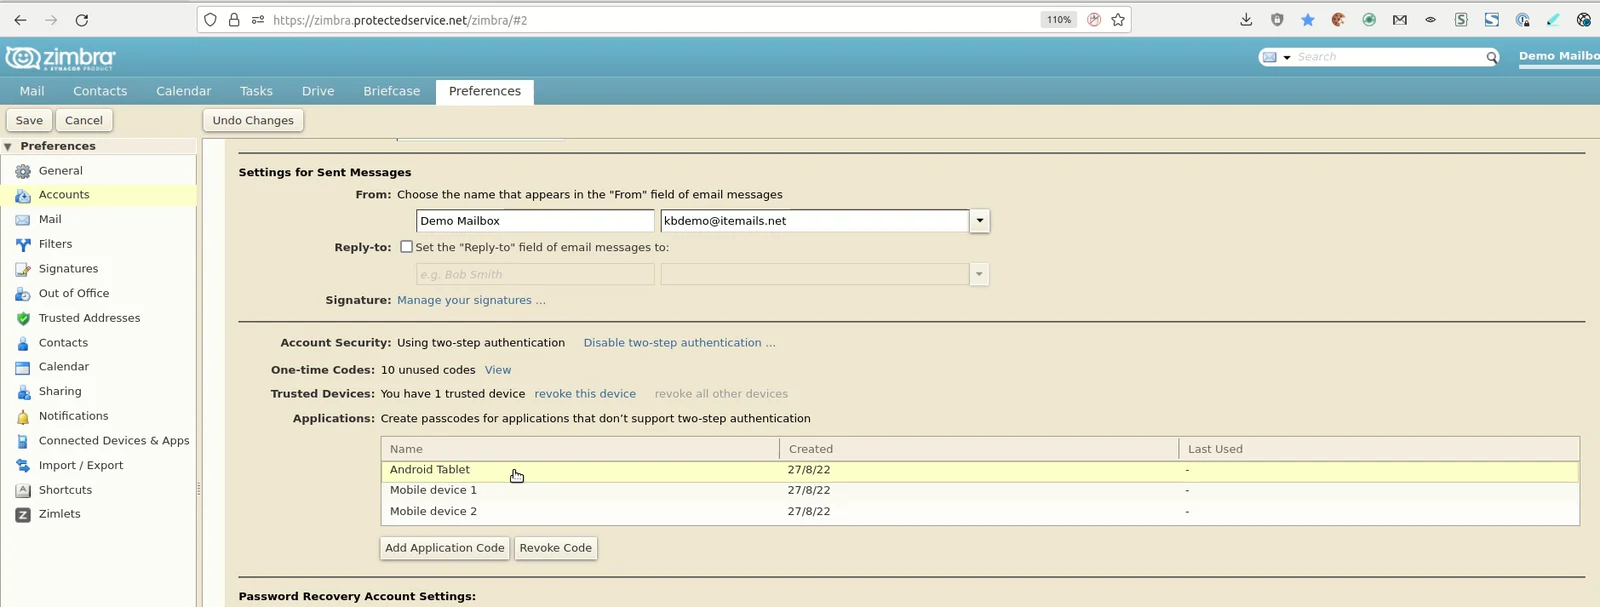Click the Zimlets Z icon
Screen dimensions: 1600x607
click(x=23, y=514)
